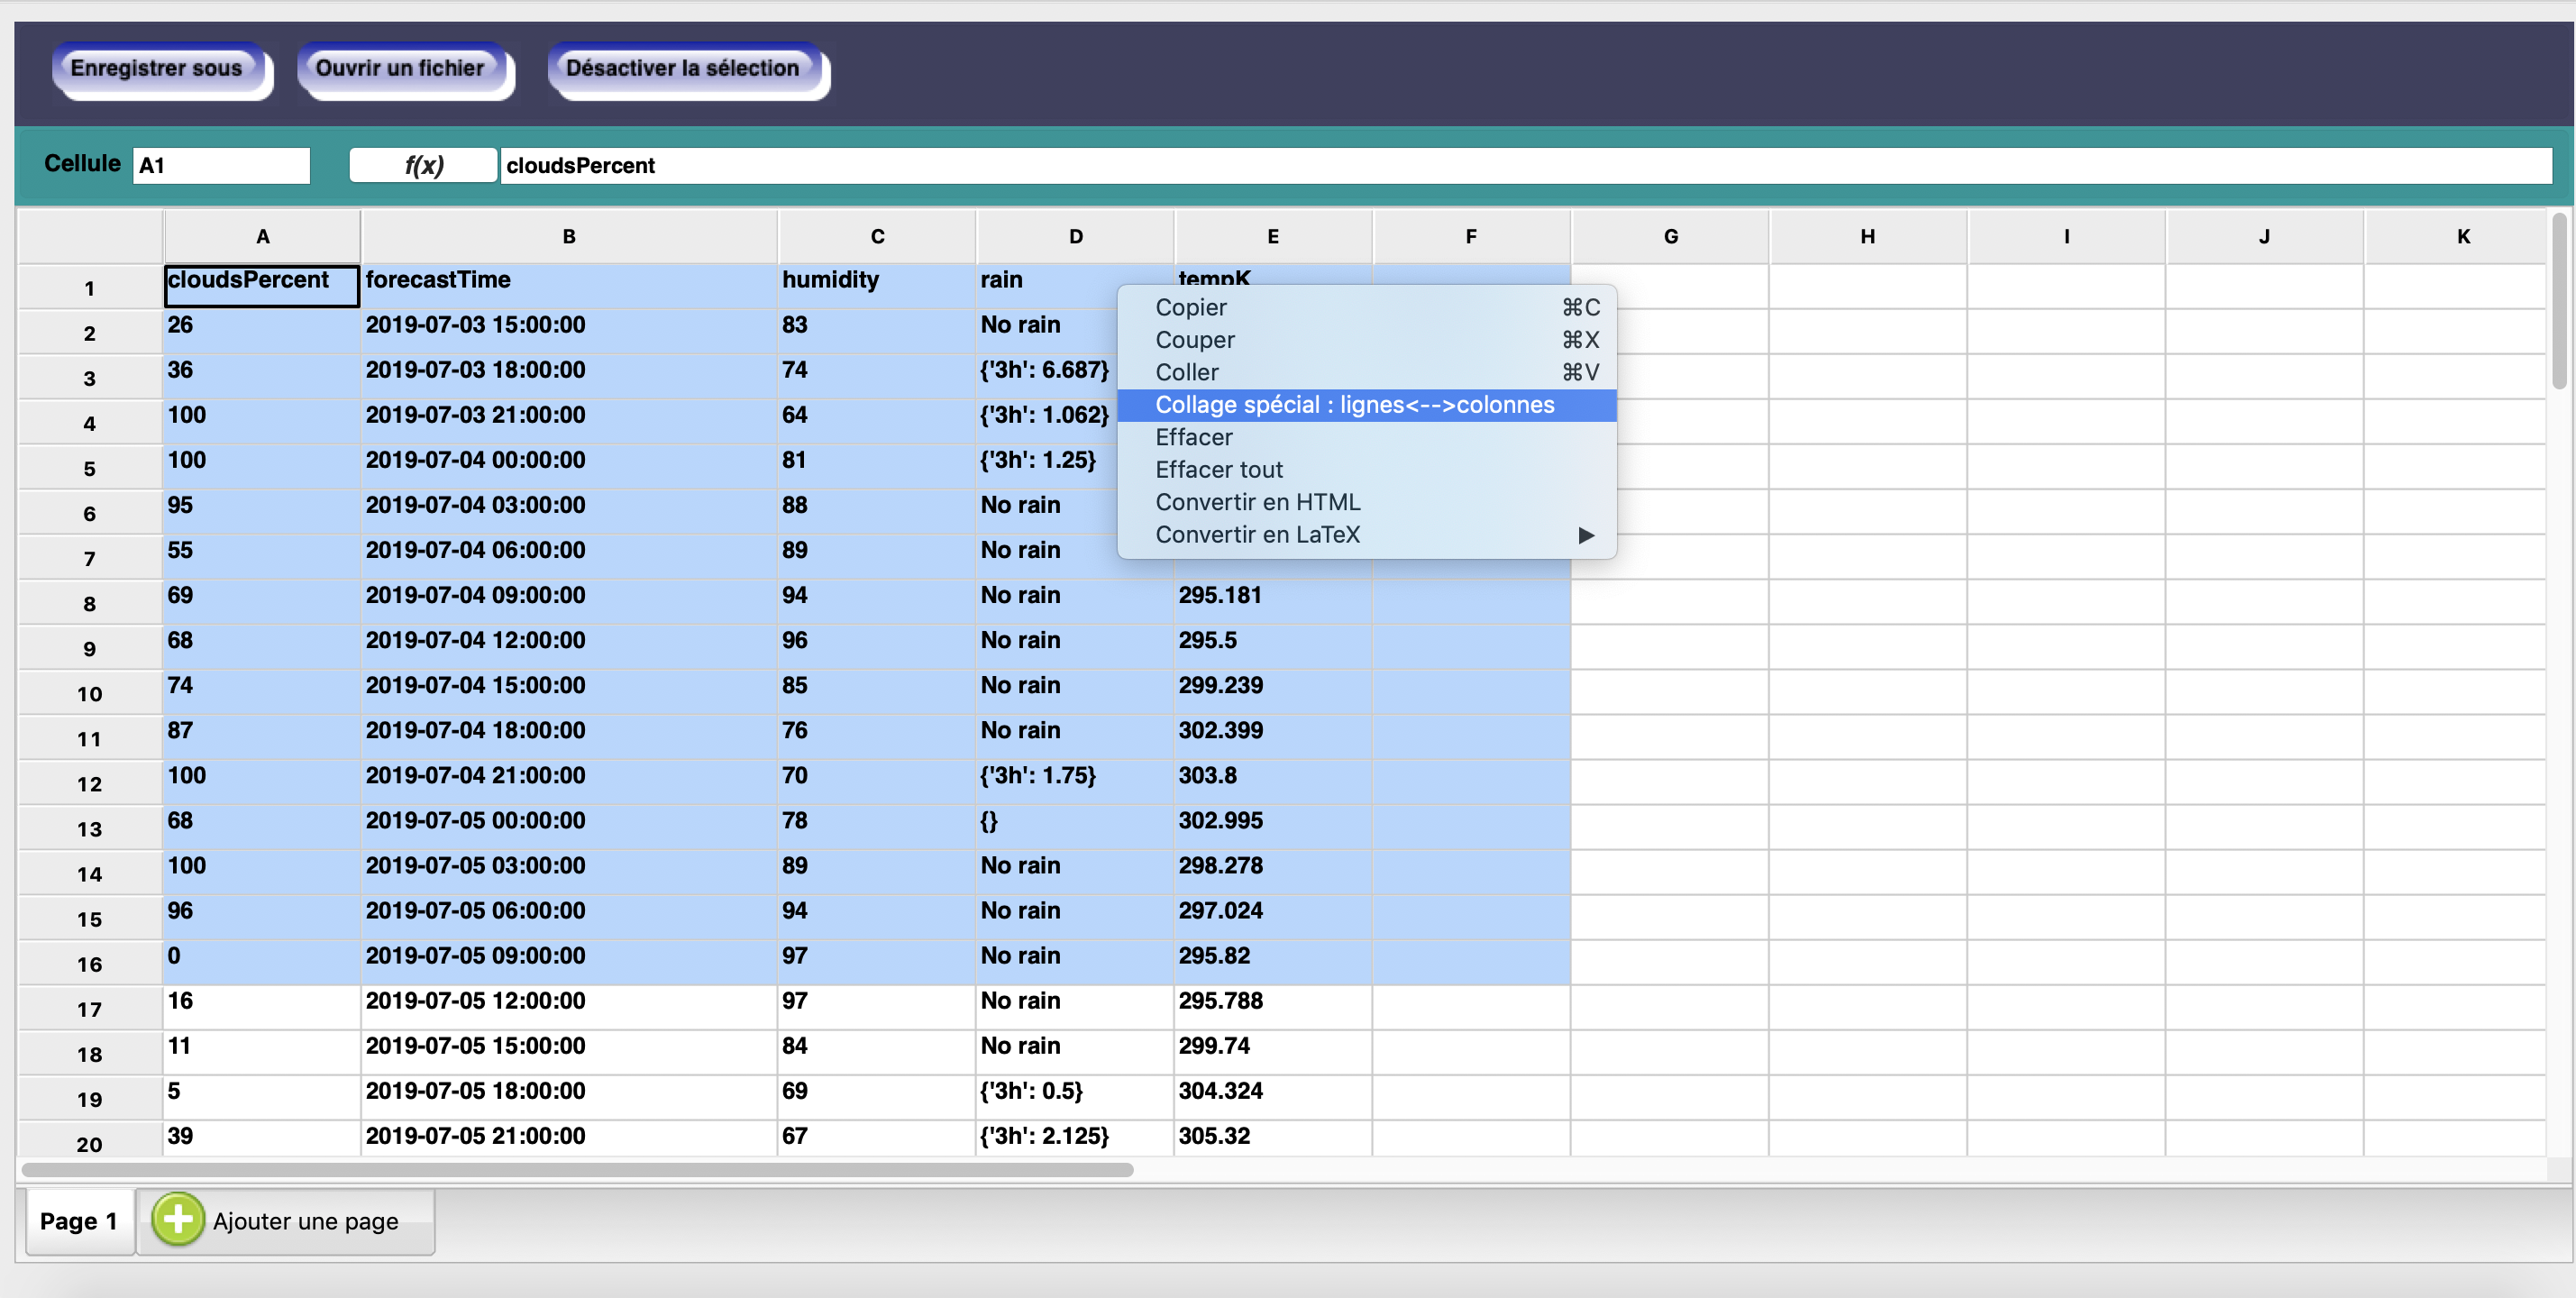Click cell 26 in column A
The height and width of the screenshot is (1298, 2576).
[x=262, y=331]
